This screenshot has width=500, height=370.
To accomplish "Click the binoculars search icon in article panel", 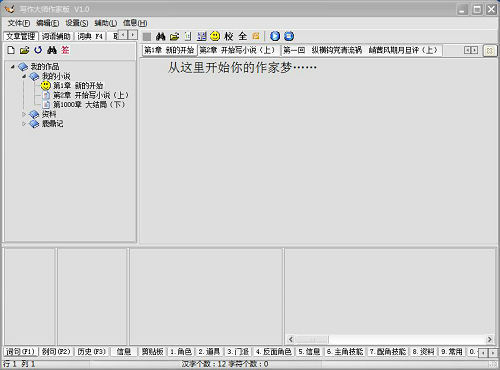I will point(52,50).
